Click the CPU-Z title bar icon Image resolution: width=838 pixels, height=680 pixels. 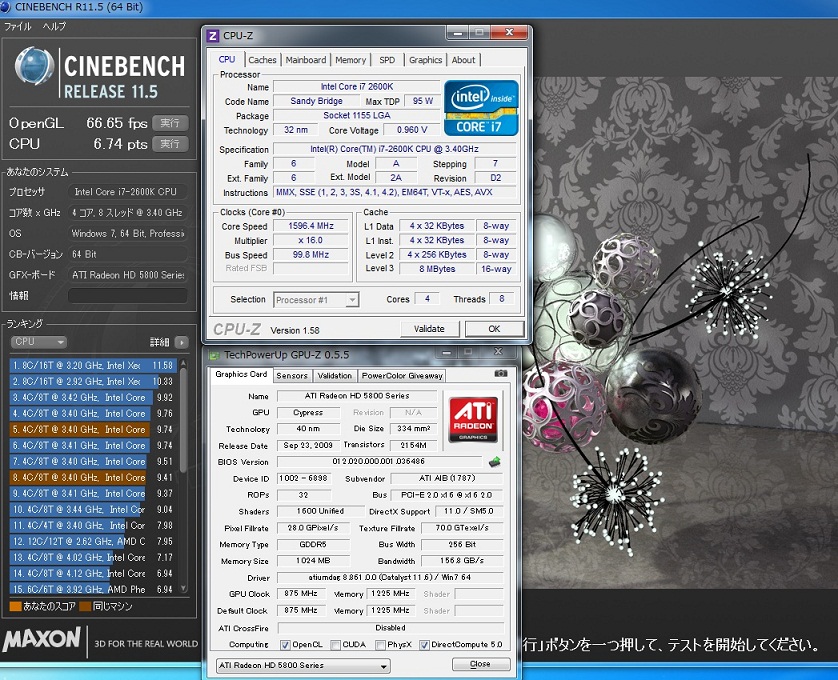point(212,36)
